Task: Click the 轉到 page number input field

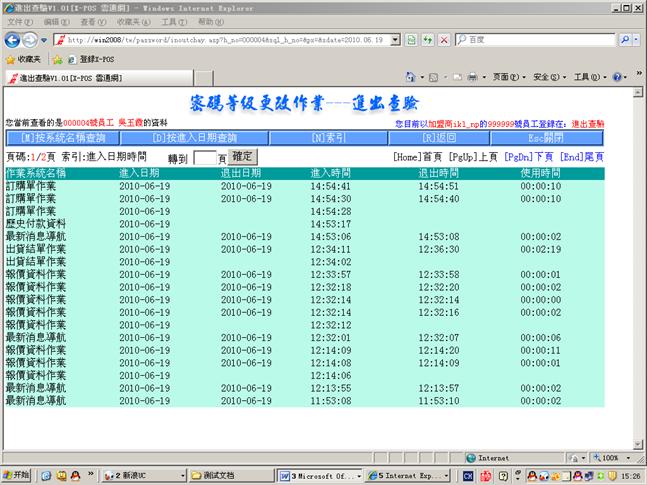Action: (204, 158)
